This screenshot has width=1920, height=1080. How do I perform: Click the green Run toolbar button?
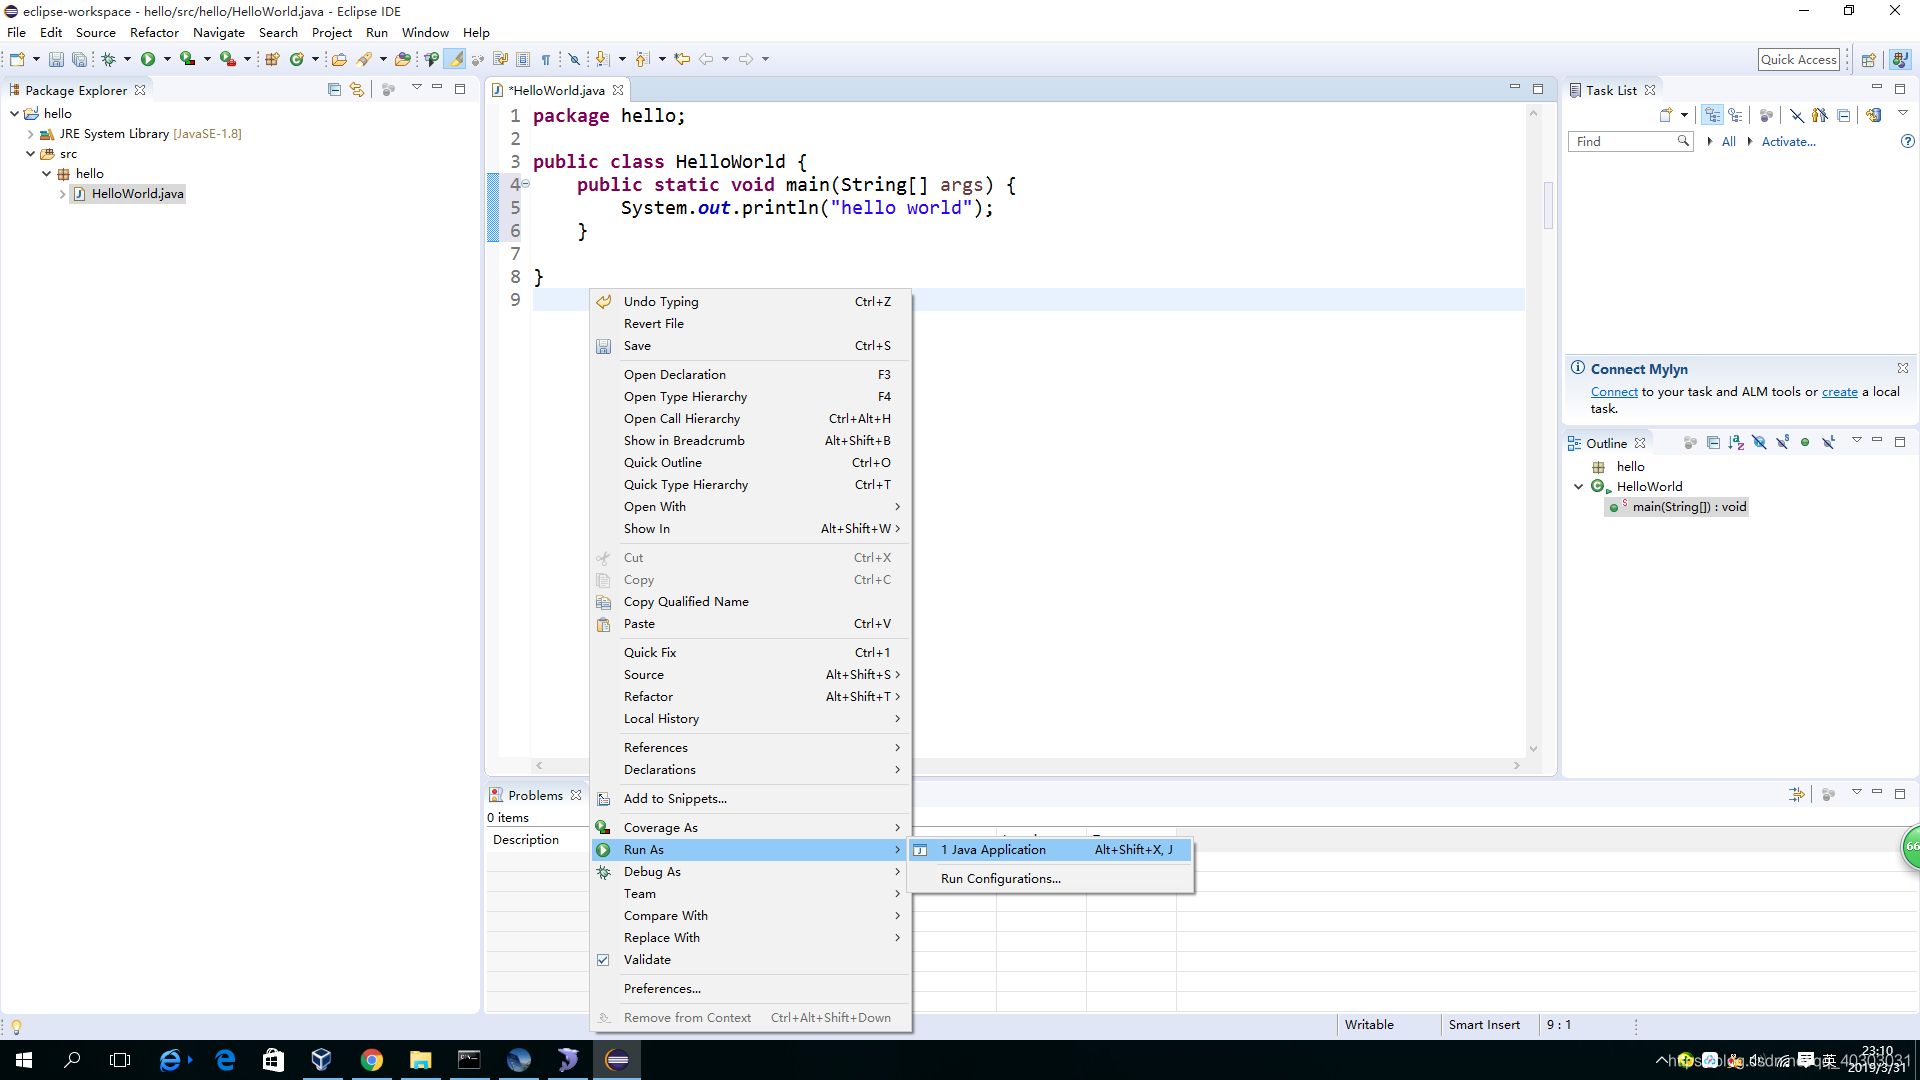(148, 59)
